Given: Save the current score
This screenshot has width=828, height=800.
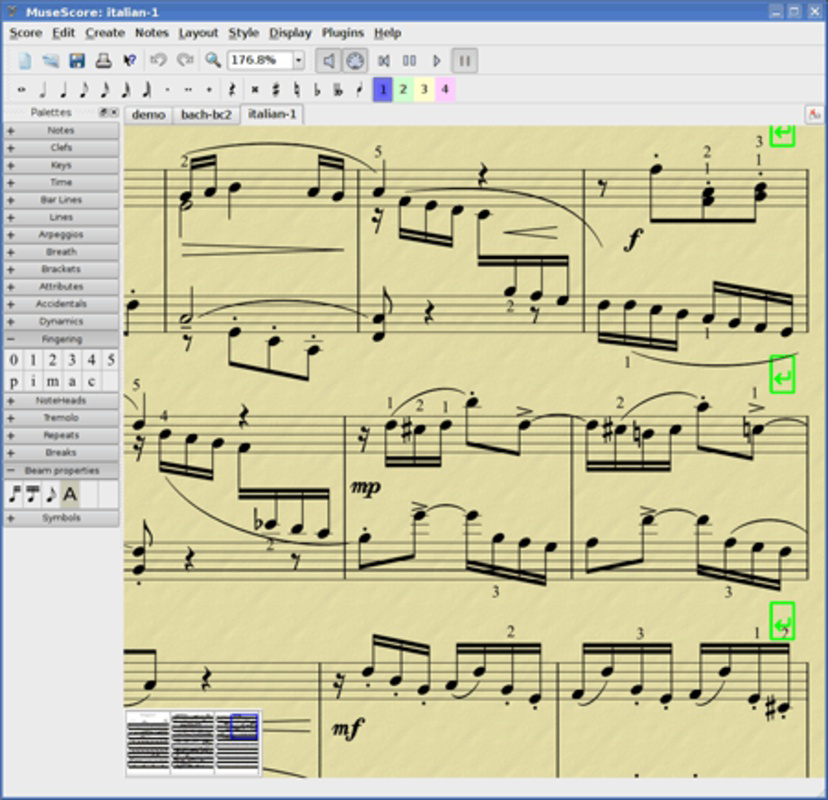Looking at the screenshot, I should 76,60.
